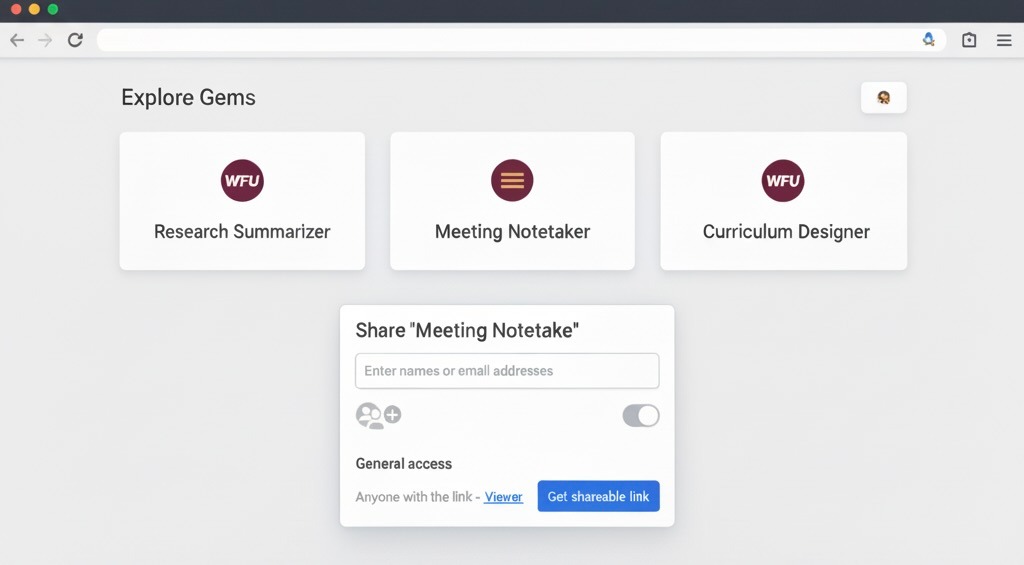
Task: Click the add people icon in Share dialog
Action: [378, 415]
